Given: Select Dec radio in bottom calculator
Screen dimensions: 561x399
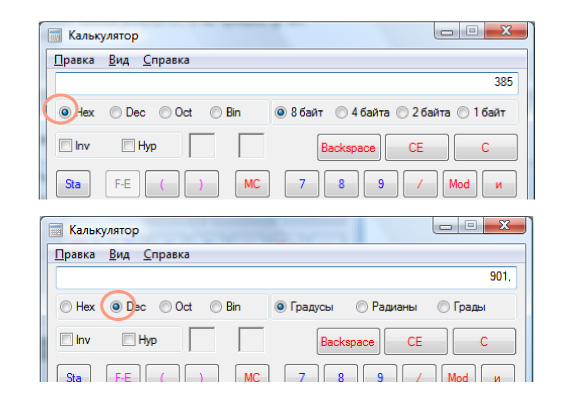Looking at the screenshot, I should pos(116,307).
